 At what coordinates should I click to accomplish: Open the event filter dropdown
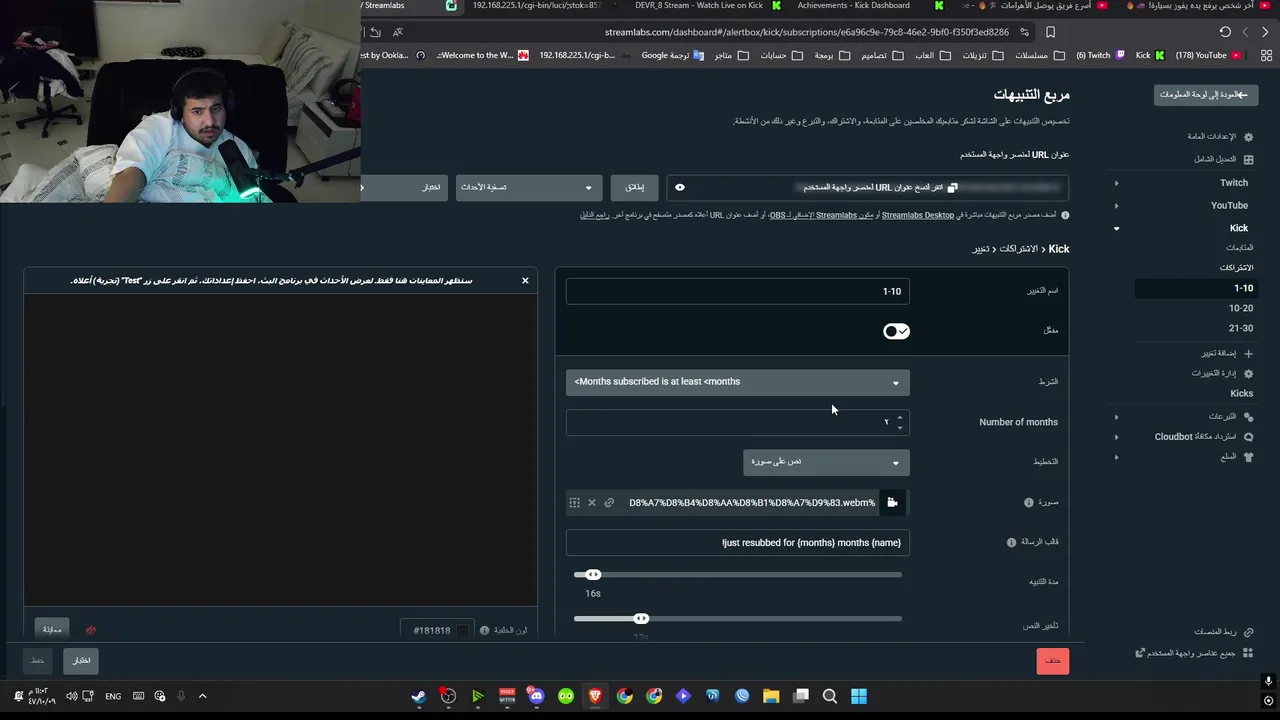tap(528, 187)
